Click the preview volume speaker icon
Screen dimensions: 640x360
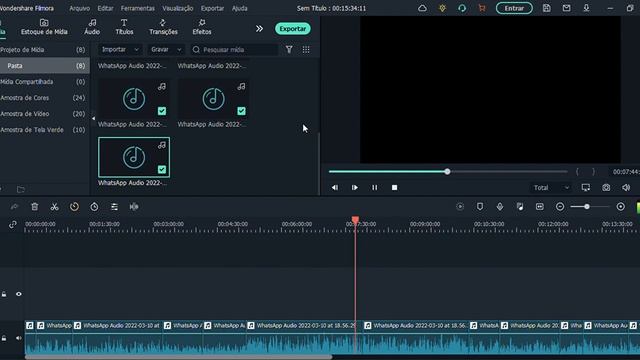[x=626, y=187]
